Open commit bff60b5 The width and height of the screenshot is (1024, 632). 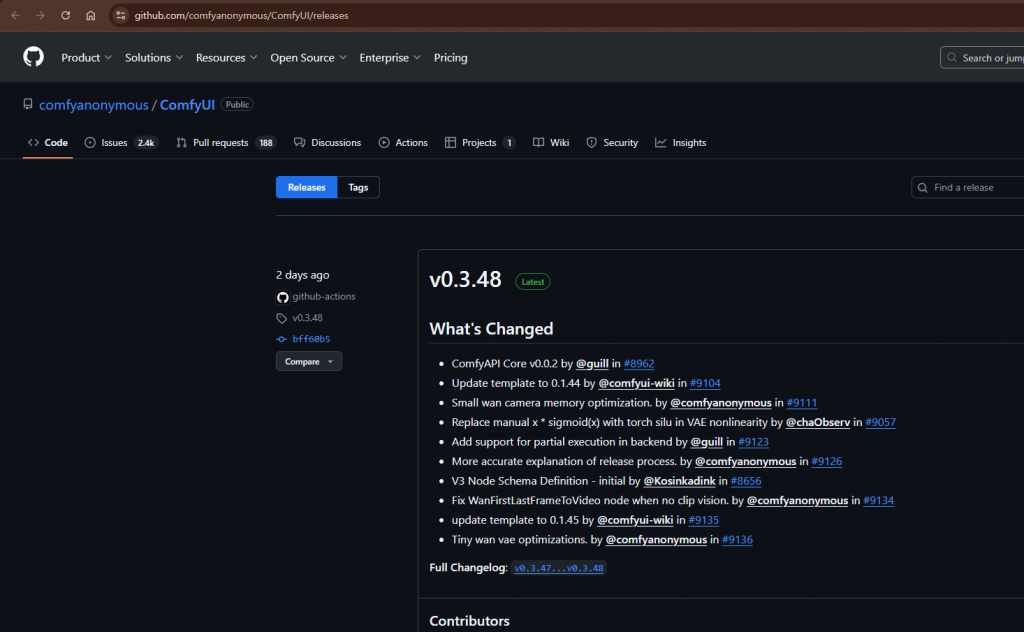(311, 339)
